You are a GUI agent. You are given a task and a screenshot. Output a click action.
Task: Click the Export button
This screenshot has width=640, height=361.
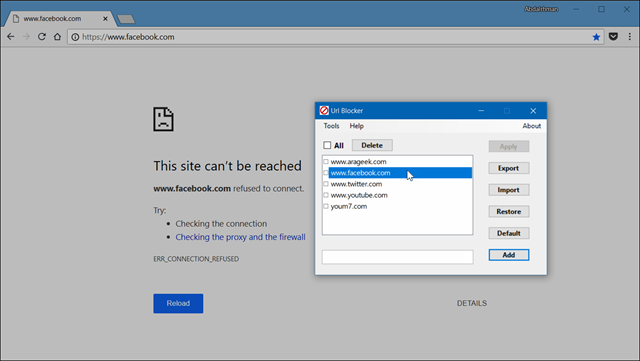coord(509,168)
